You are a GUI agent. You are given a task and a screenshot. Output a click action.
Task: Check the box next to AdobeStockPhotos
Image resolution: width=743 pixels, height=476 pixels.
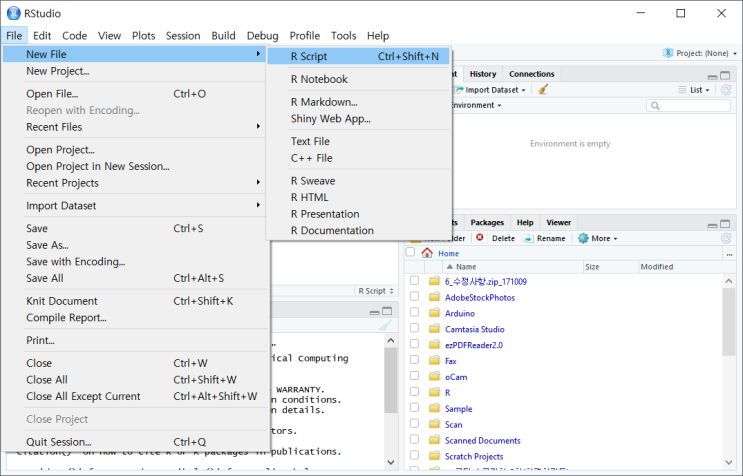click(x=414, y=297)
